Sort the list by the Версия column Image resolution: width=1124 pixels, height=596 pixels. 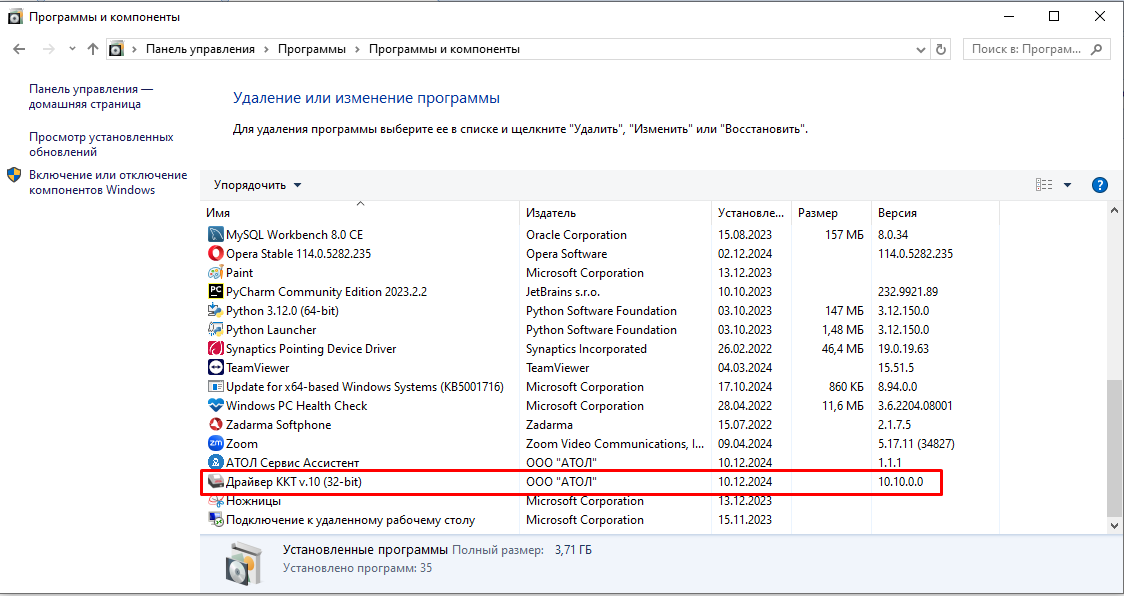897,213
